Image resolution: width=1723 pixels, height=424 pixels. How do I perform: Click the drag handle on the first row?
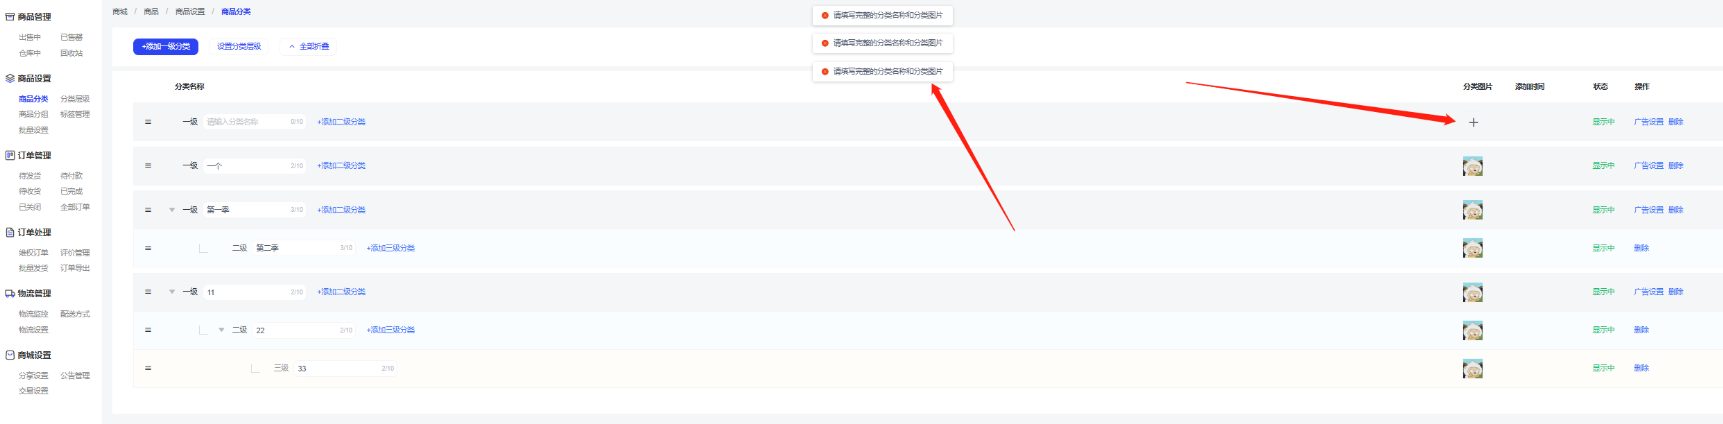(x=148, y=122)
